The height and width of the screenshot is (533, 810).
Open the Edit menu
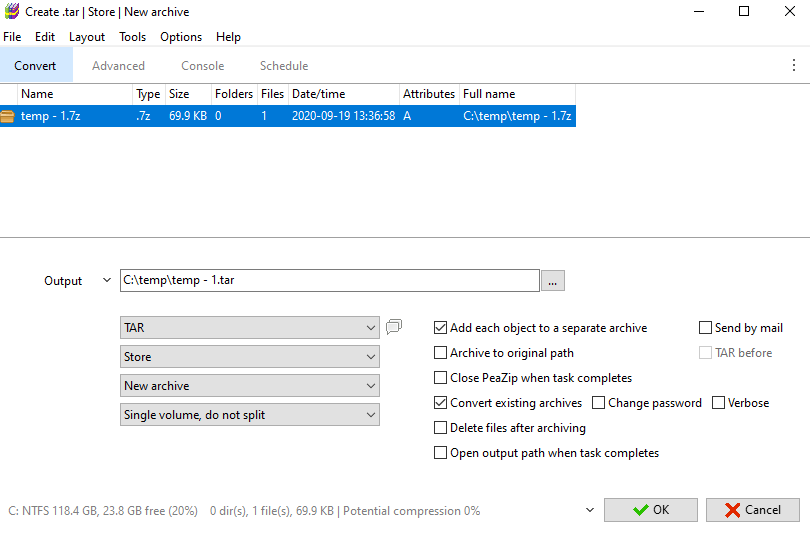click(x=45, y=37)
